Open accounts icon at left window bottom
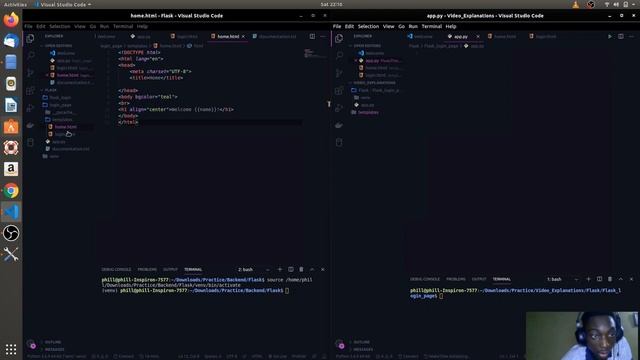 coord(31,344)
